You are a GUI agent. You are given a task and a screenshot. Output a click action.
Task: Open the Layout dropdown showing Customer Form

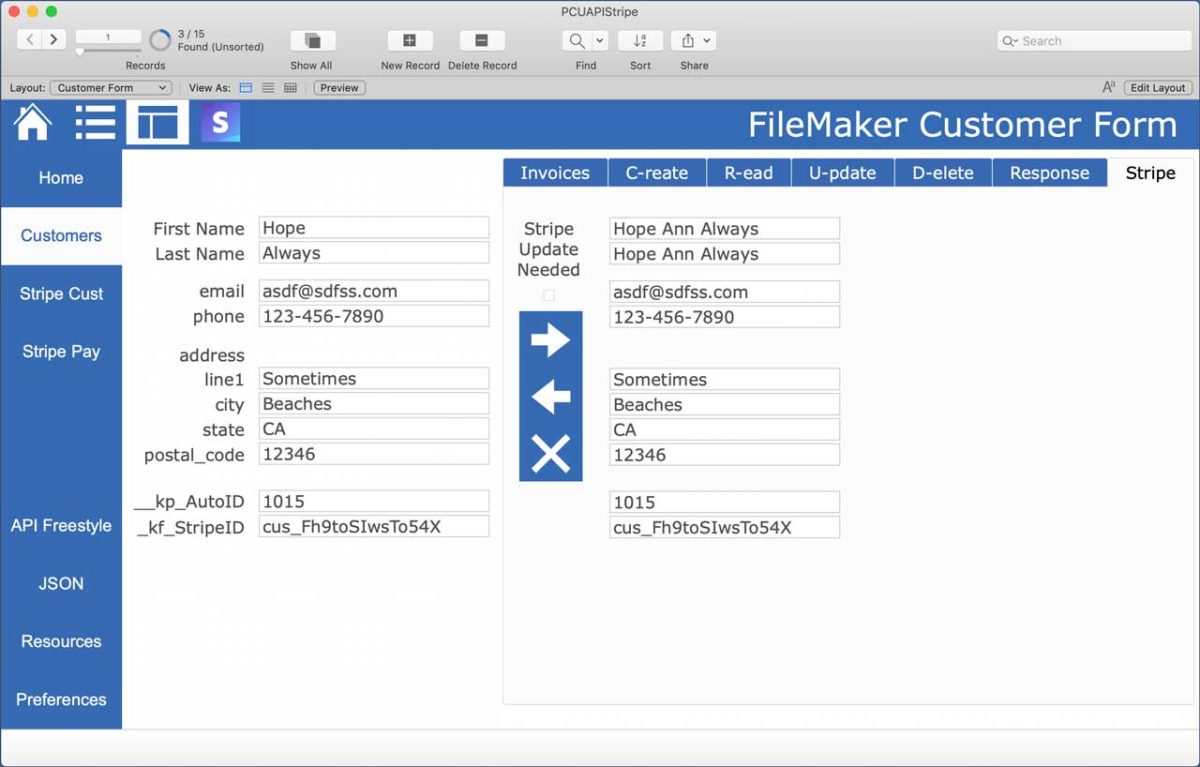pos(110,87)
